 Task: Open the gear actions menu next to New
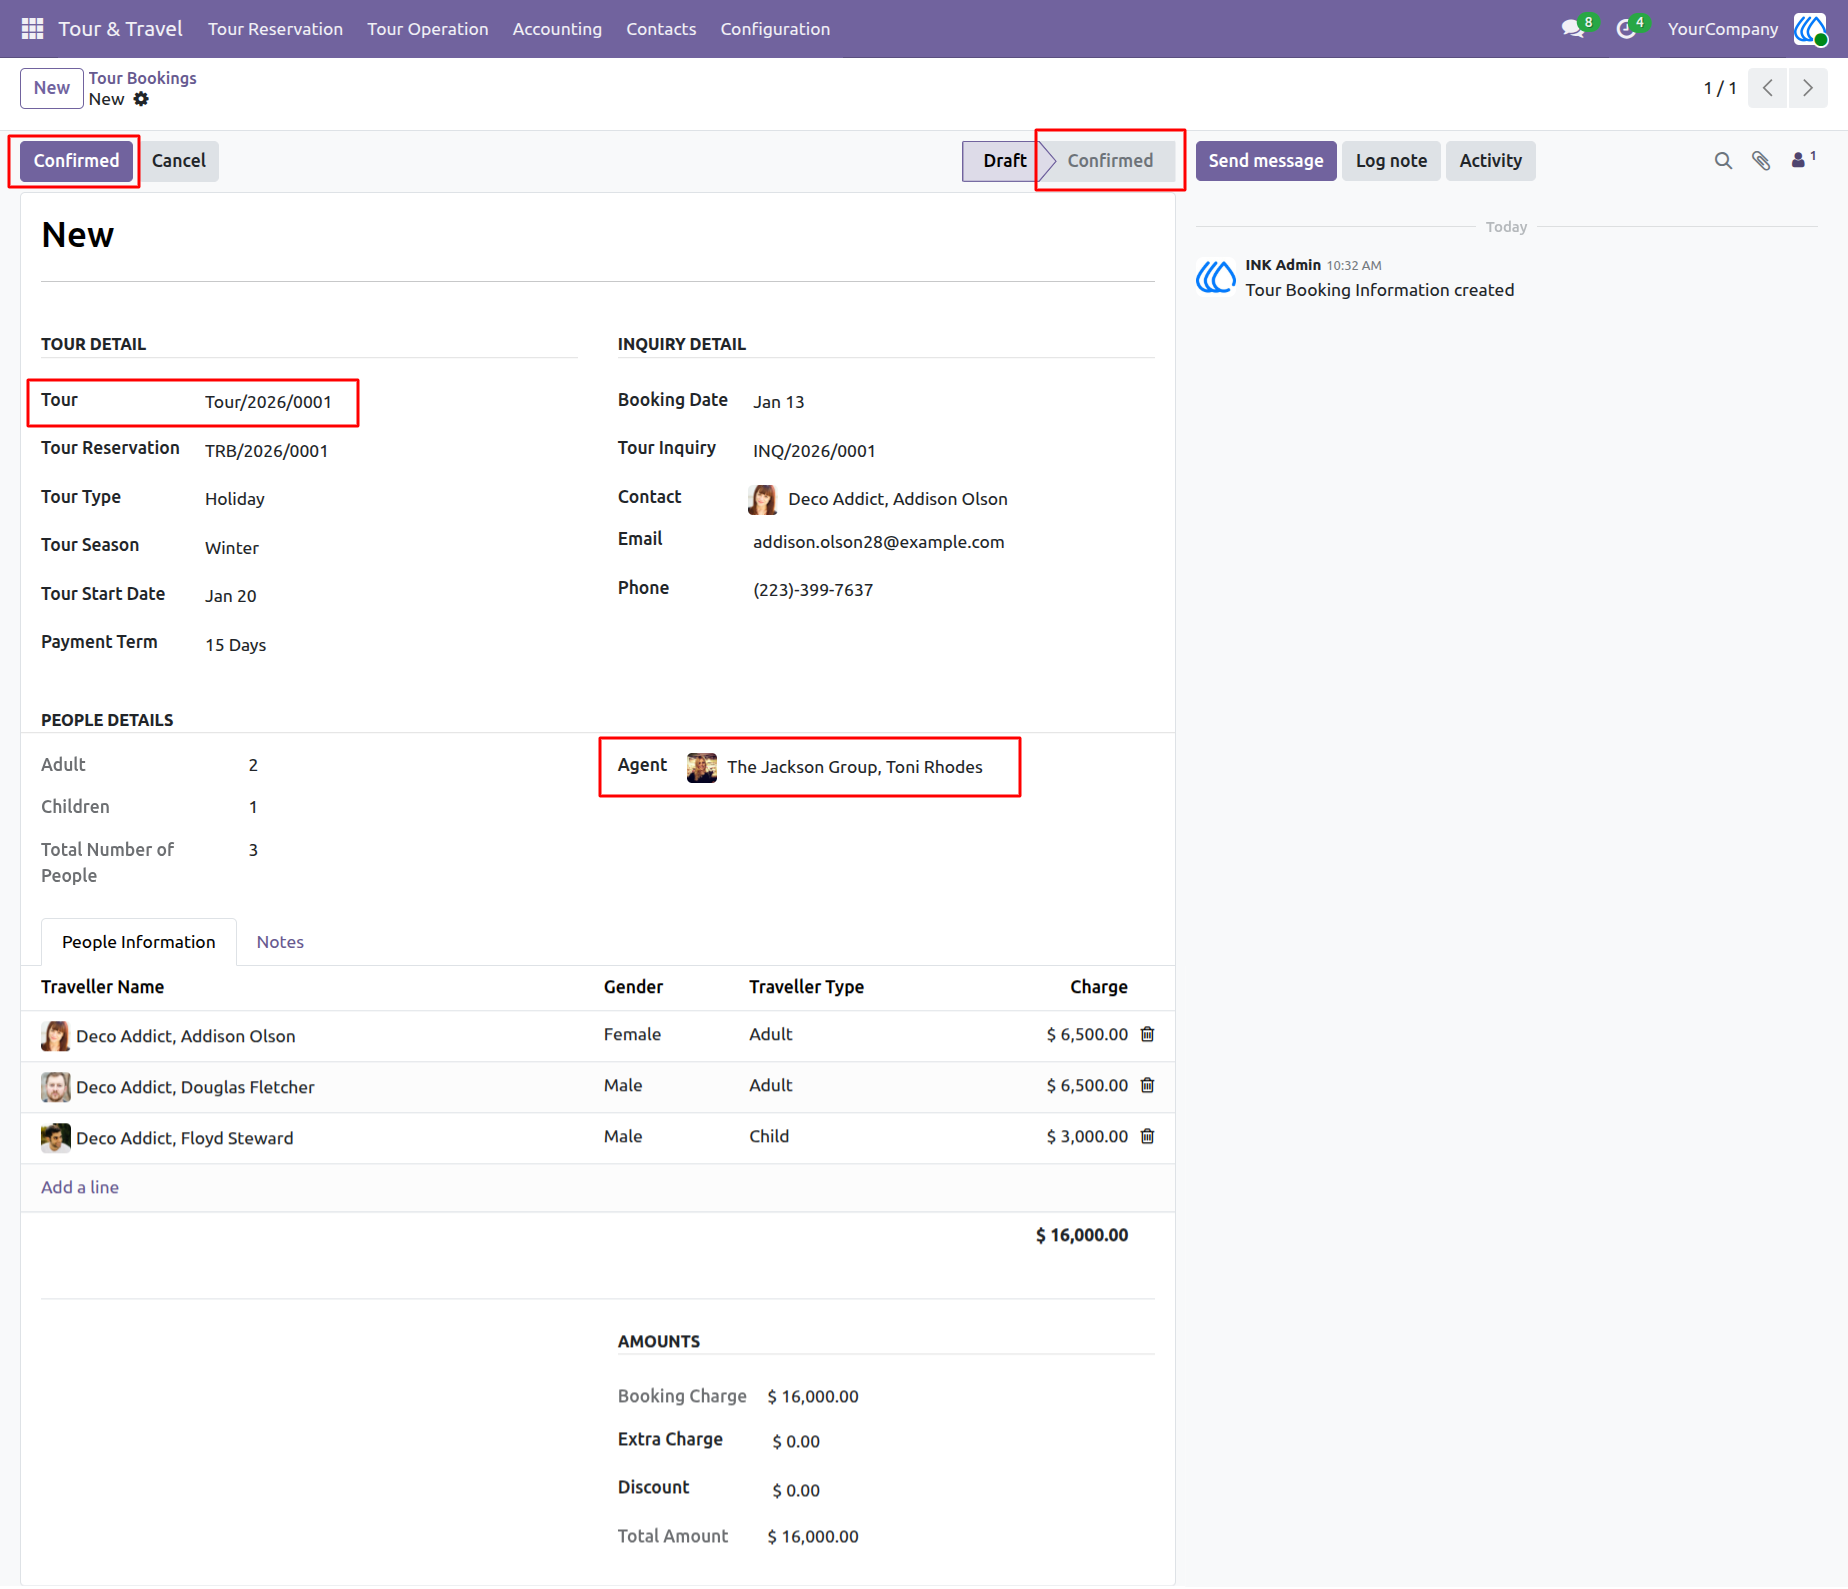[141, 99]
